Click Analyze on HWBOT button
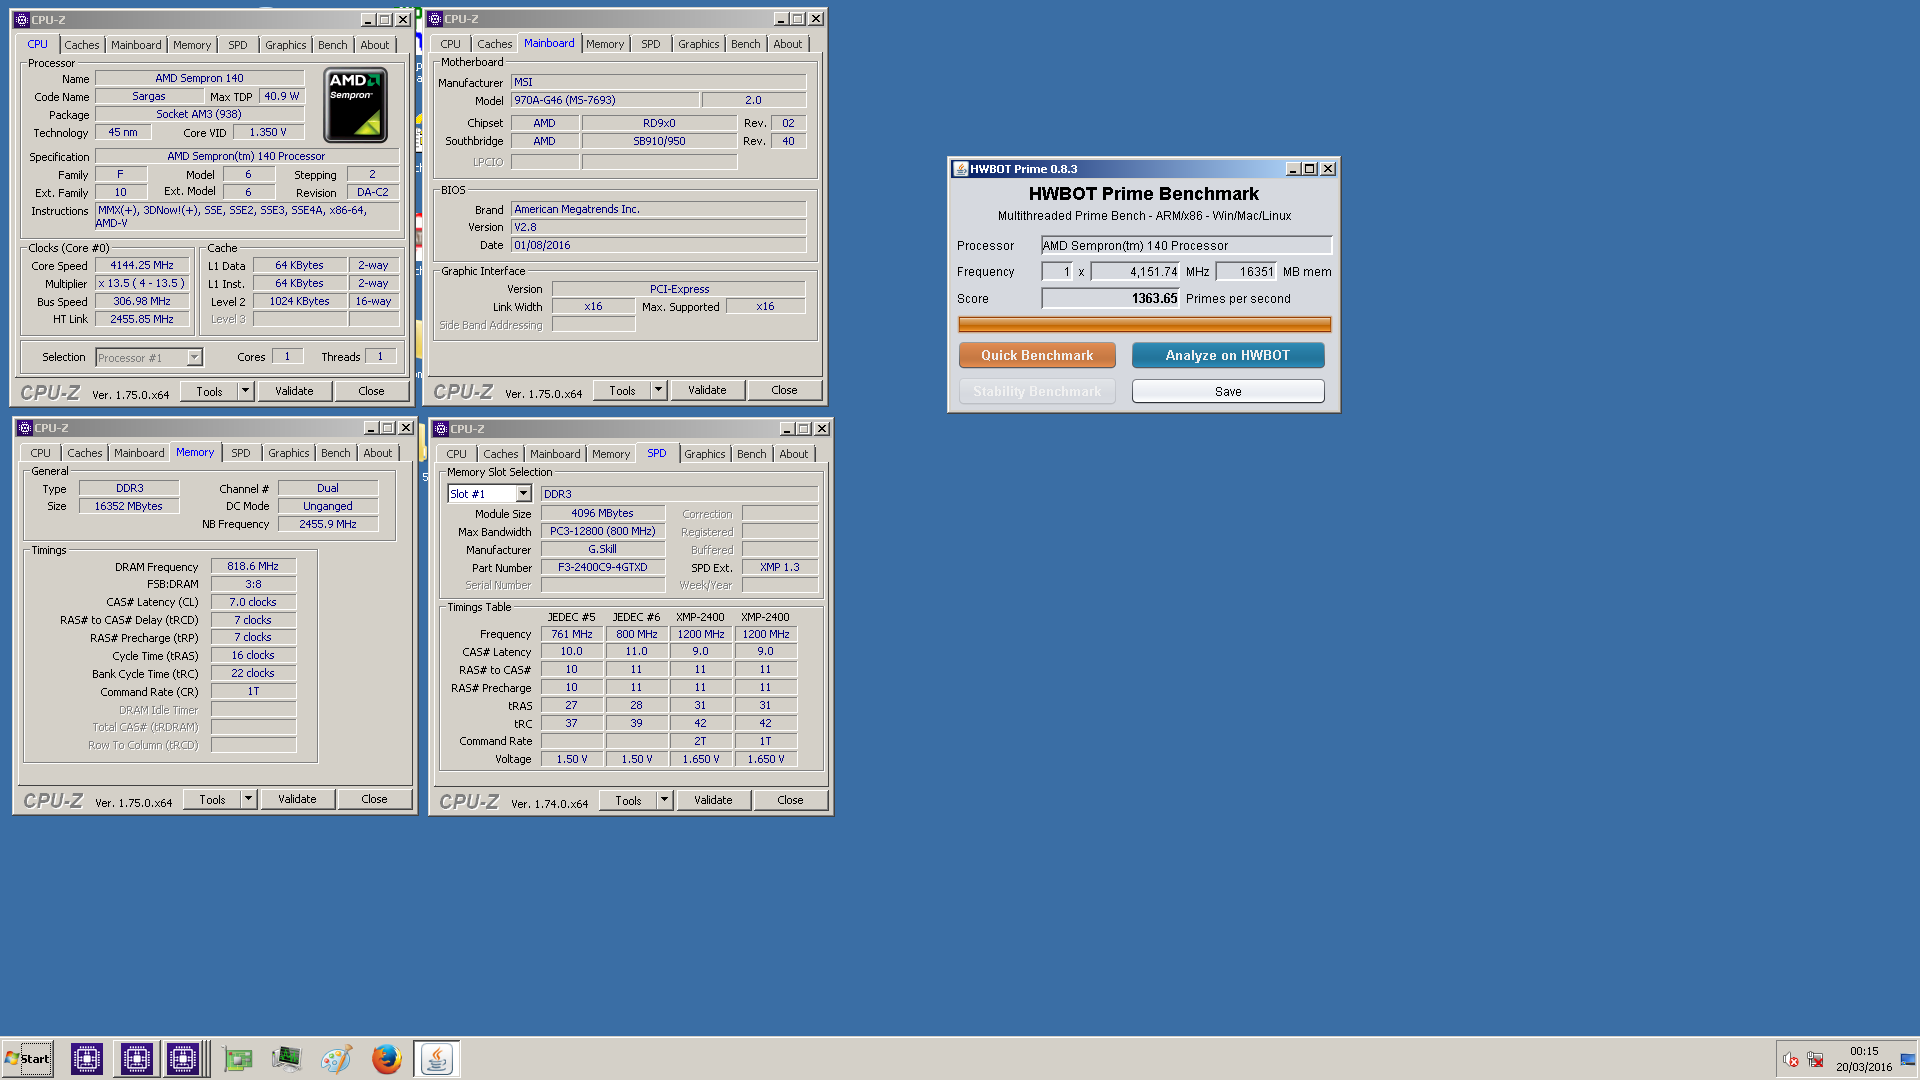The height and width of the screenshot is (1080, 1920). (1228, 355)
